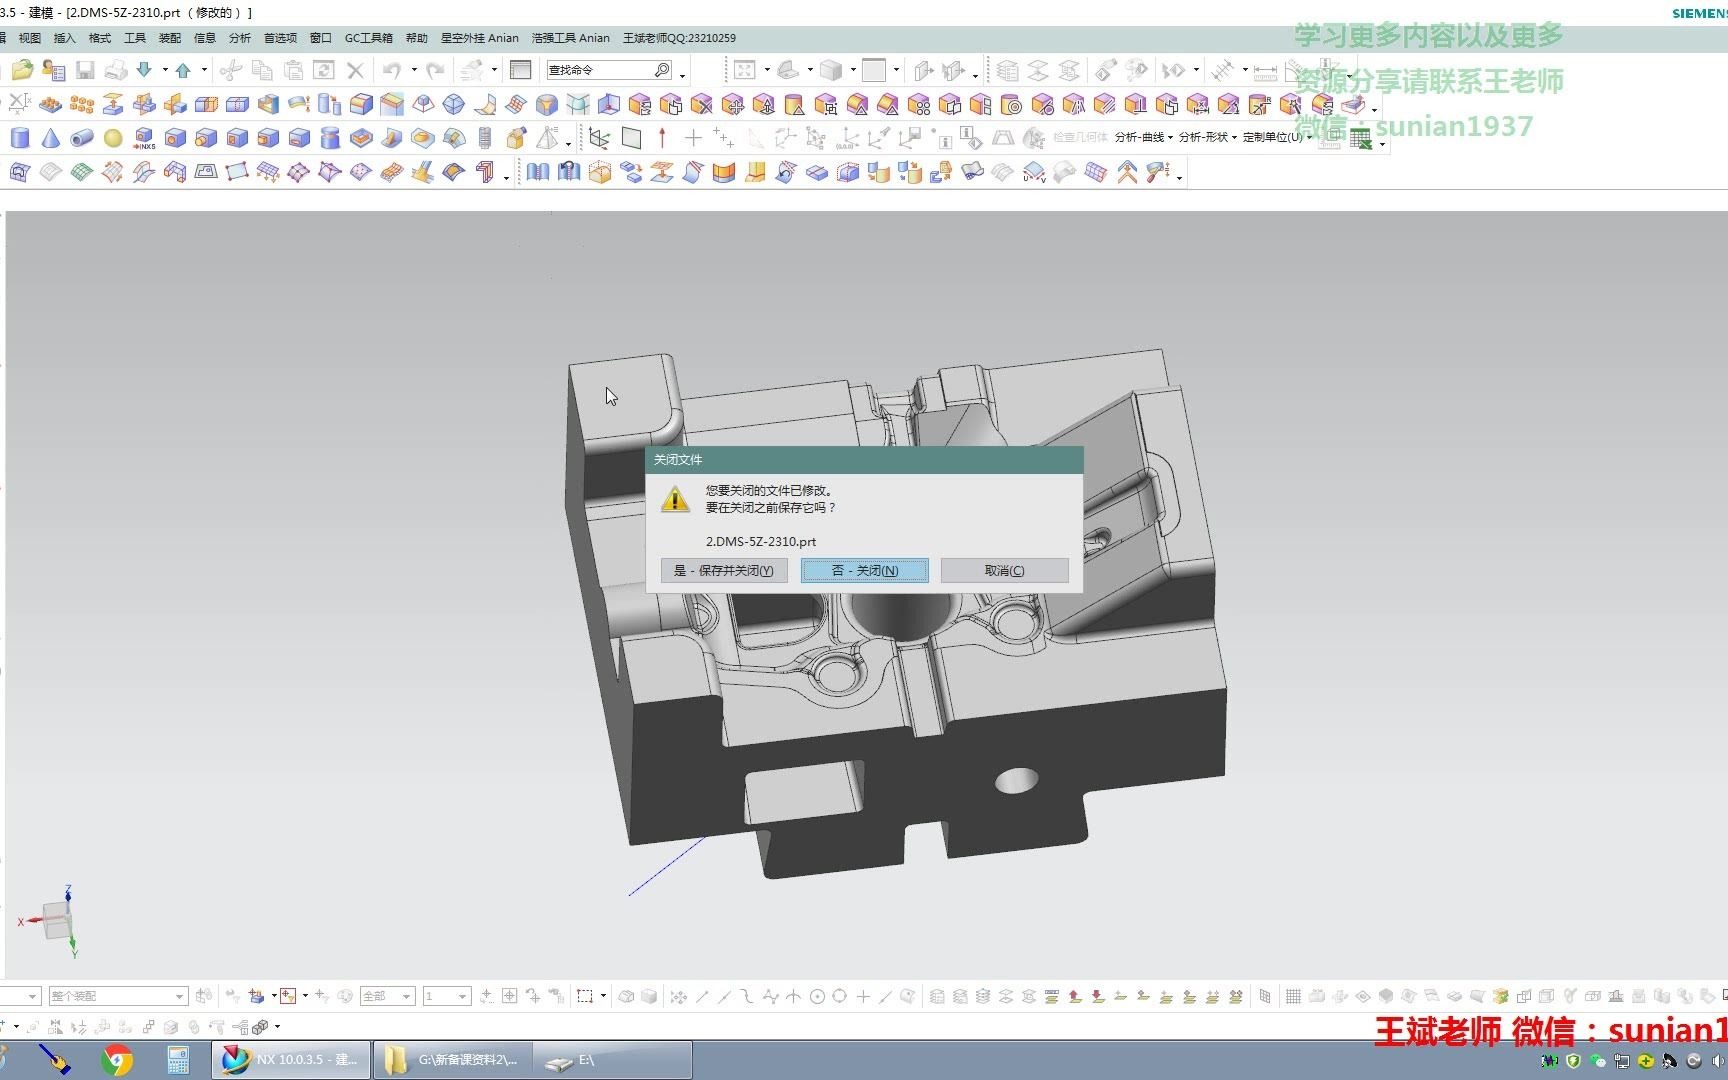Open the numeric combo box showing 1
The image size is (1728, 1080).
point(446,996)
